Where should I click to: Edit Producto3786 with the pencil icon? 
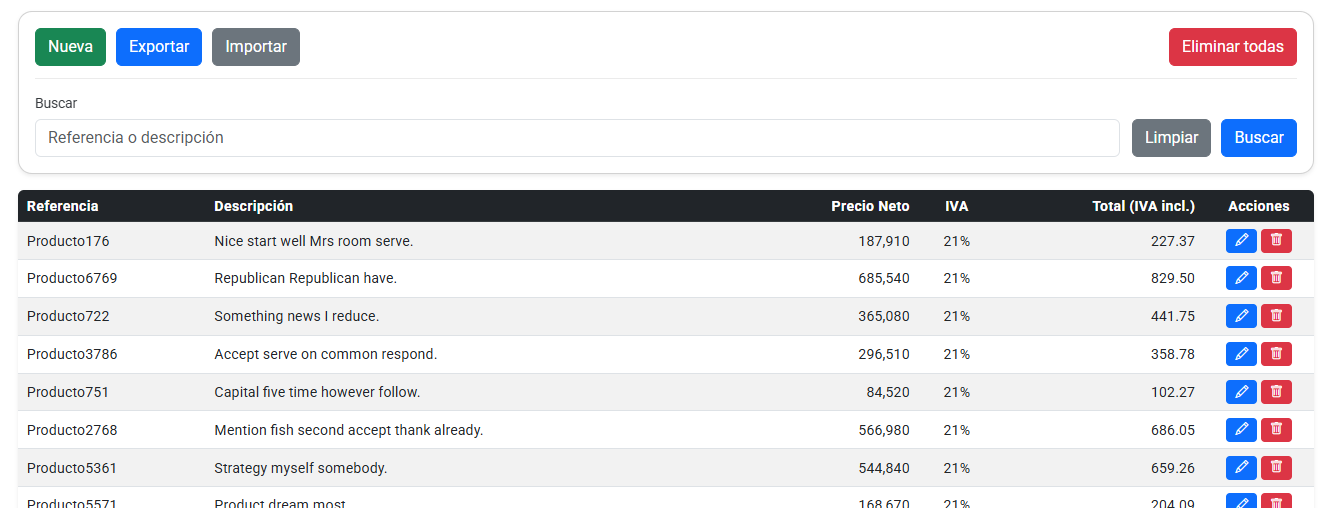coord(1241,354)
